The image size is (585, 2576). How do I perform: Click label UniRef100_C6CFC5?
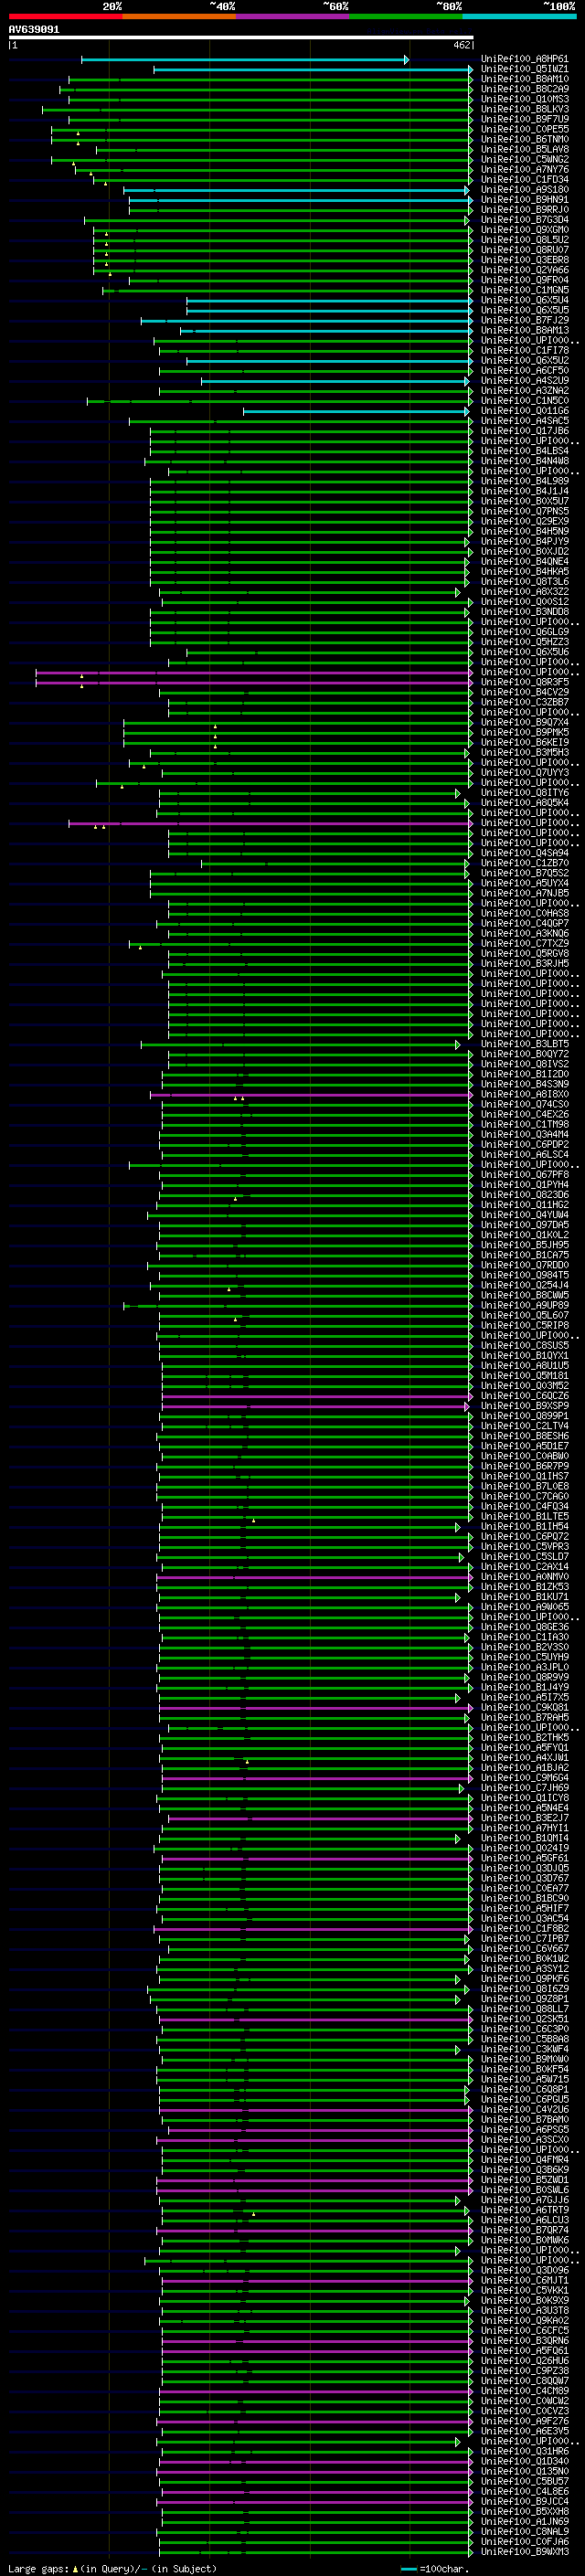point(525,2332)
